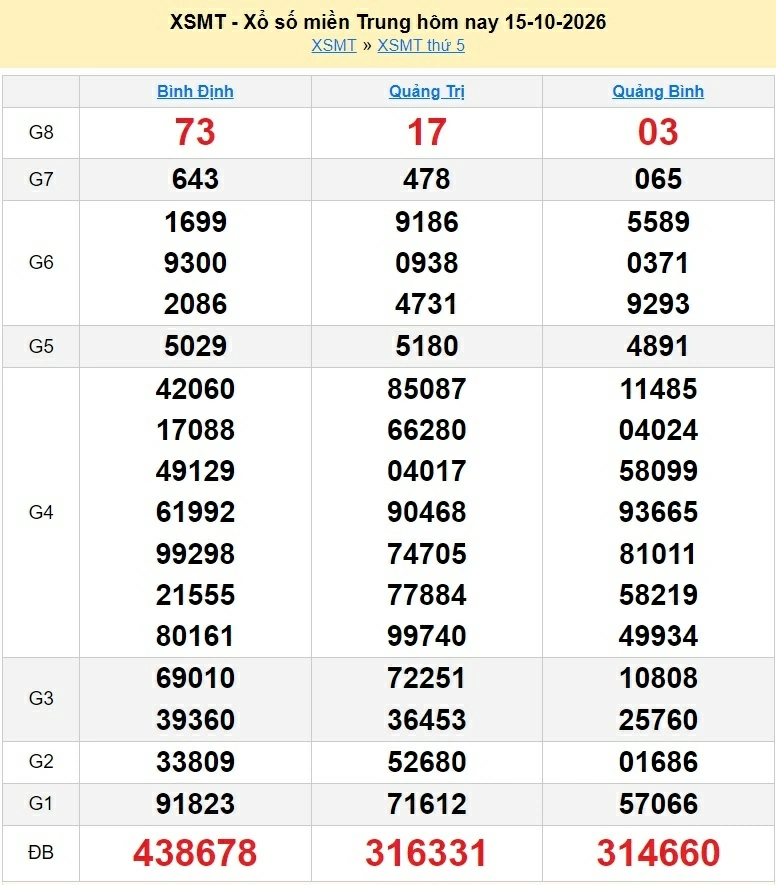The image size is (776, 885).
Task: Click the G4 number 77884
Action: pyautogui.click(x=427, y=595)
